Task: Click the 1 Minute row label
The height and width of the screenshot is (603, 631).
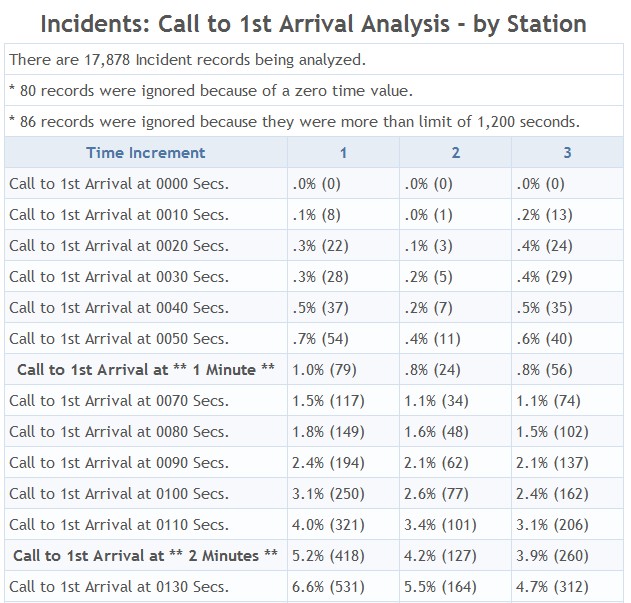Action: 146,370
